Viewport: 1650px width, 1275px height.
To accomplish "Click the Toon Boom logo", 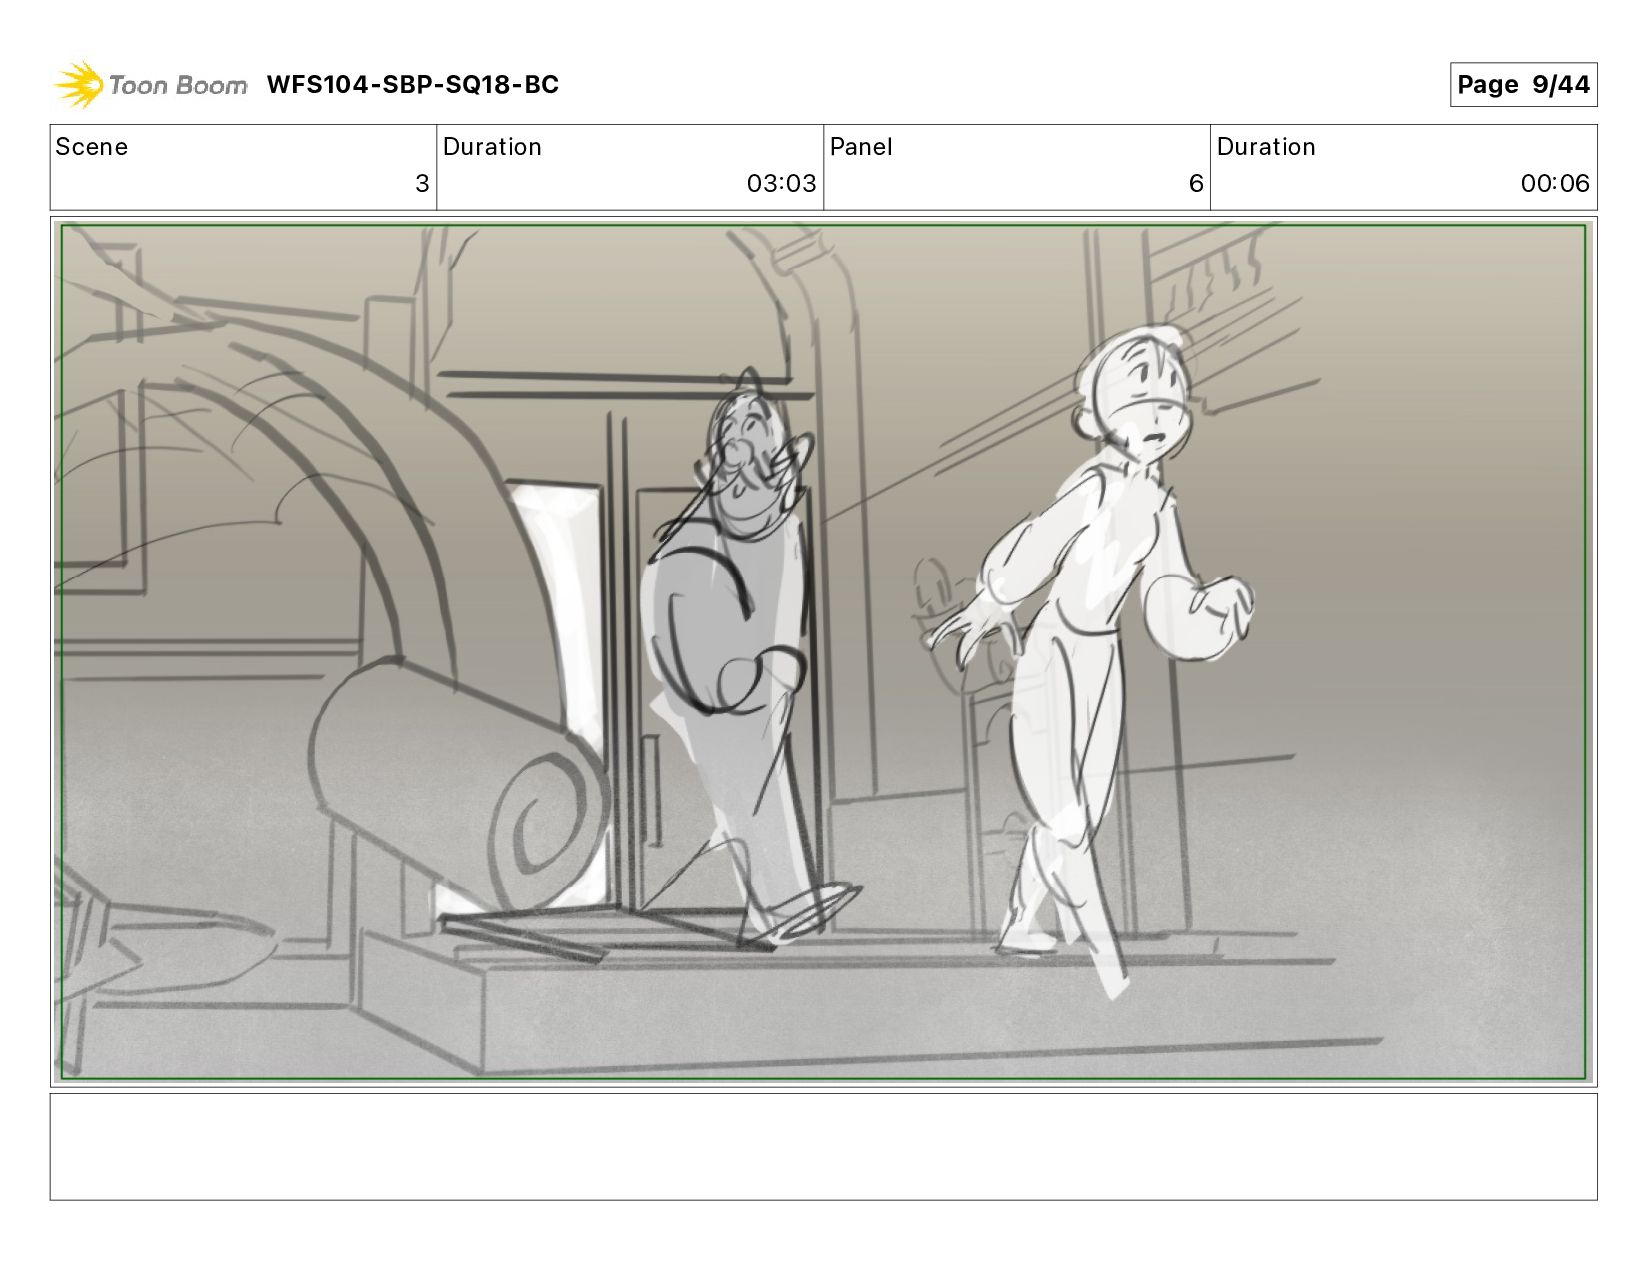I will 150,85.
